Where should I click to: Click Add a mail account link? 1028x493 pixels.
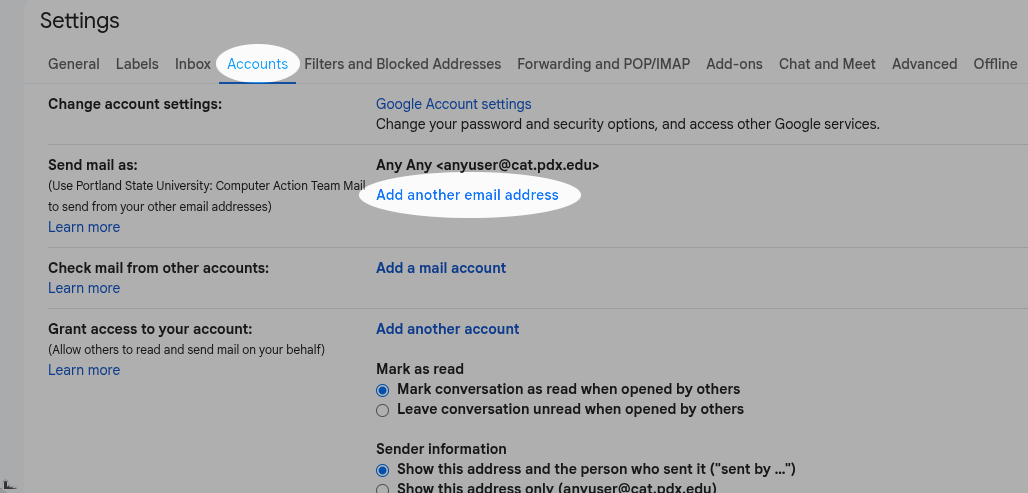441,268
